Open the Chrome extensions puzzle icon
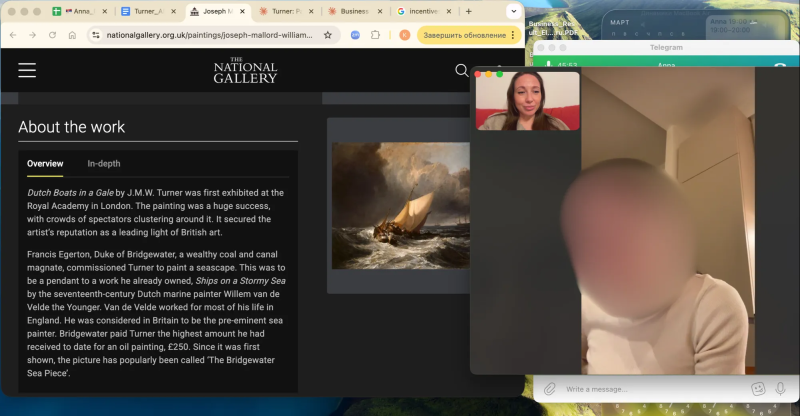The image size is (800, 416). (x=376, y=35)
